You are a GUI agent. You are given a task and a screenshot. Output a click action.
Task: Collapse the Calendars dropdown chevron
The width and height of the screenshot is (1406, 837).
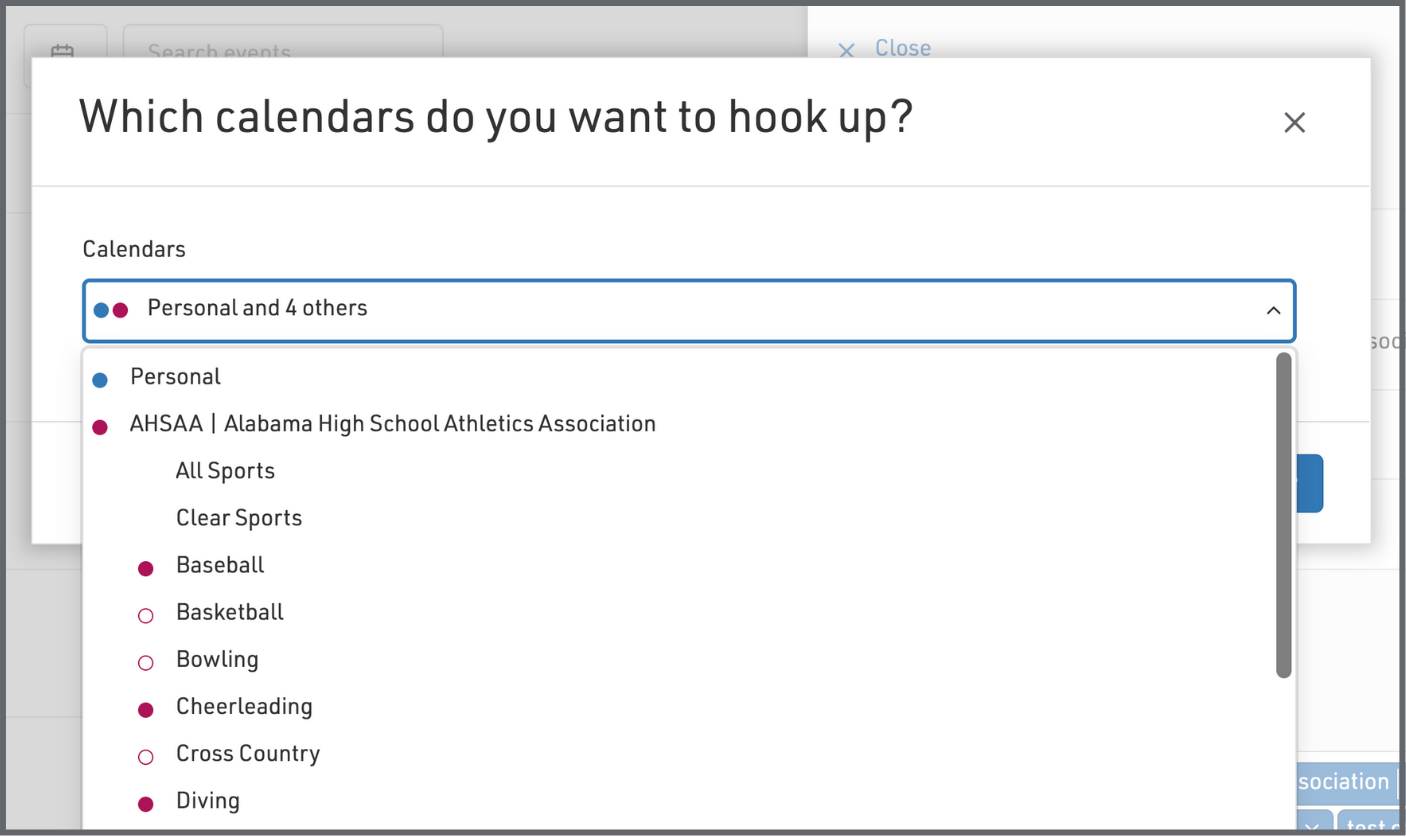tap(1273, 310)
